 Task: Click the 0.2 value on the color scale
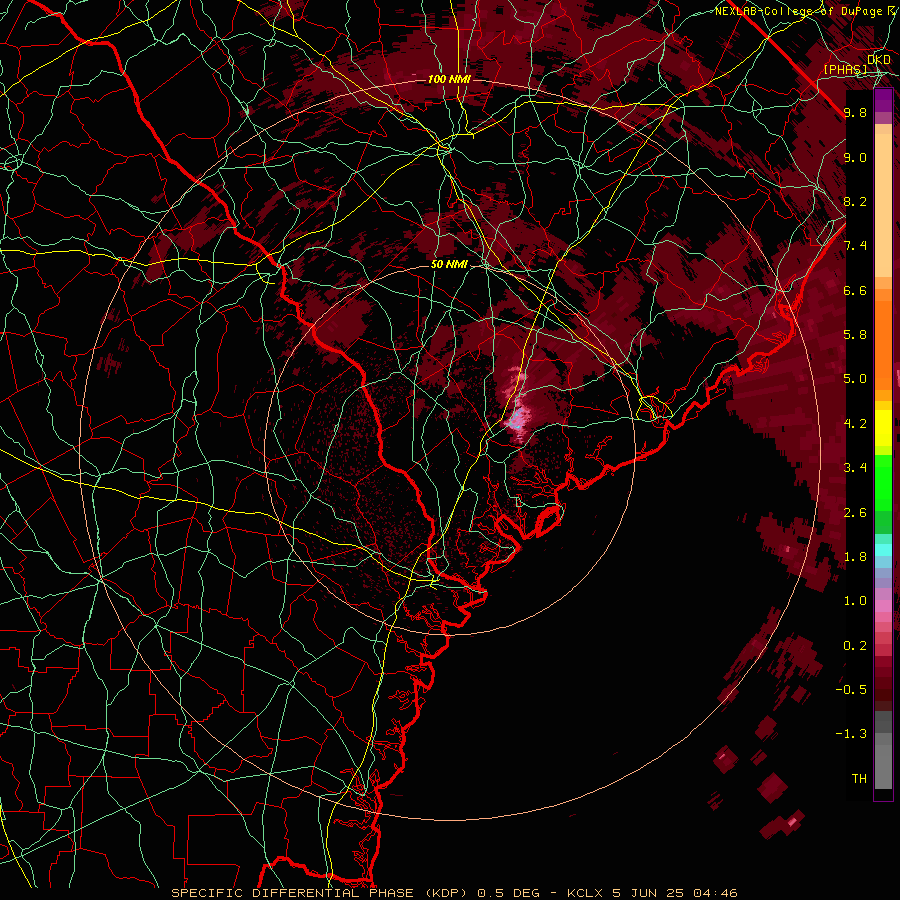[x=855, y=646]
